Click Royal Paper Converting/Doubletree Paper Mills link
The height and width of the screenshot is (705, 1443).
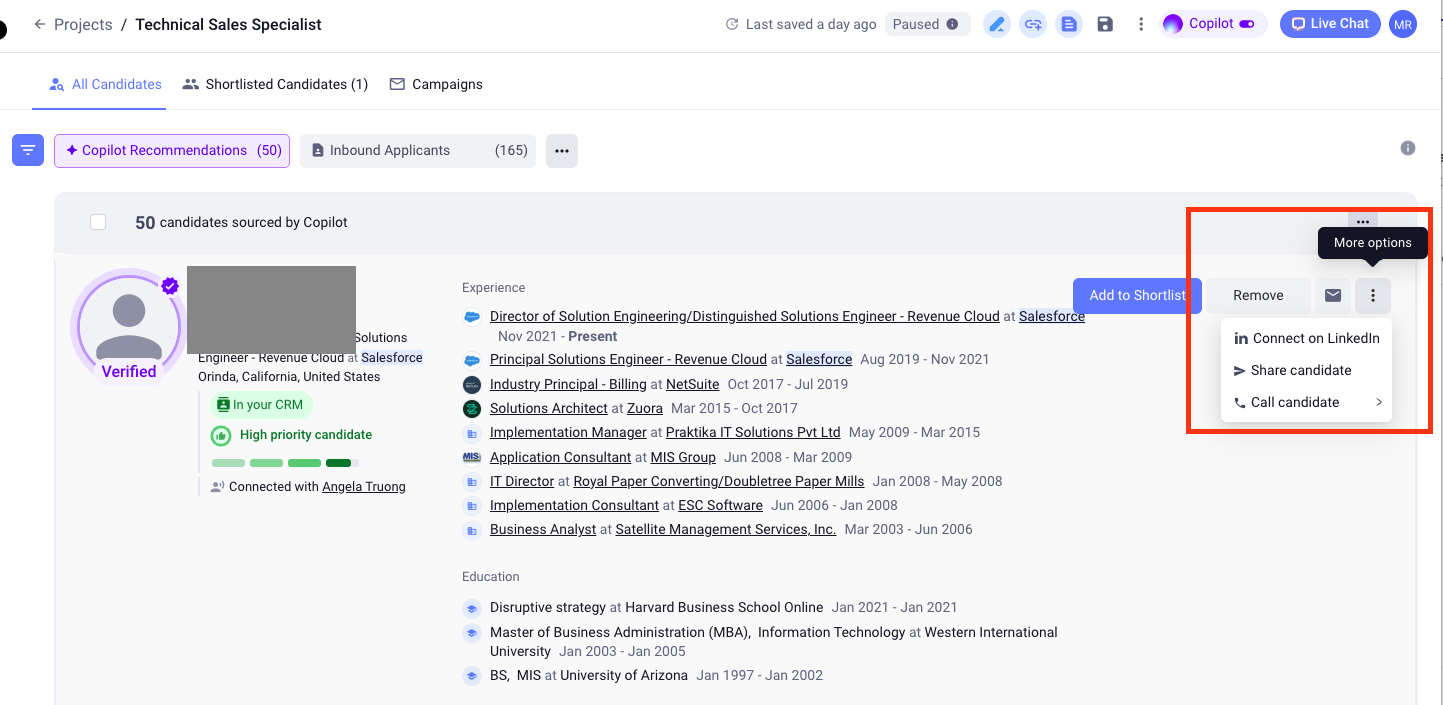719,481
